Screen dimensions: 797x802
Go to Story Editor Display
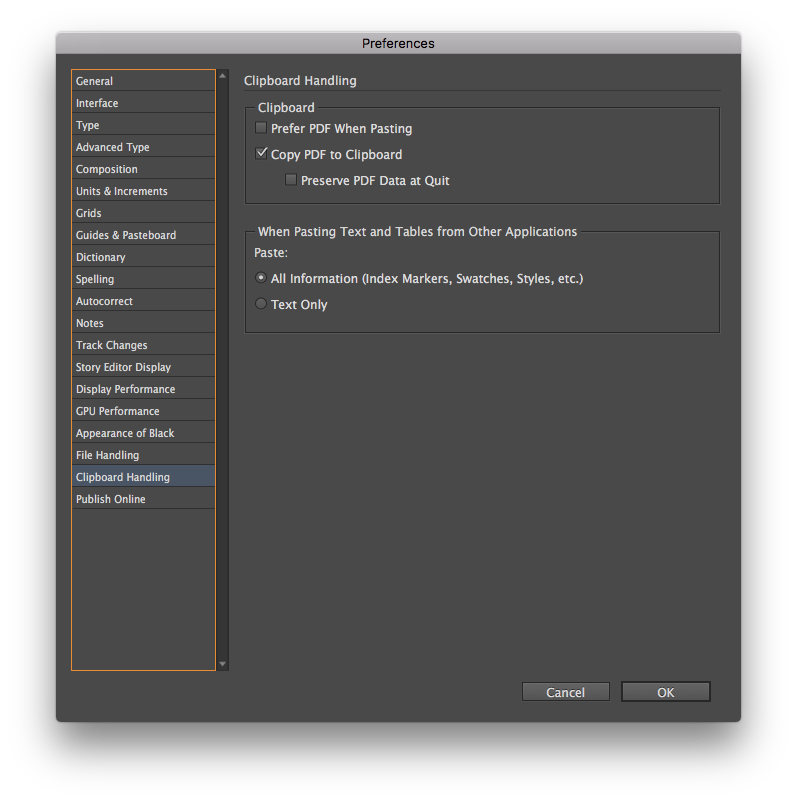coord(143,367)
